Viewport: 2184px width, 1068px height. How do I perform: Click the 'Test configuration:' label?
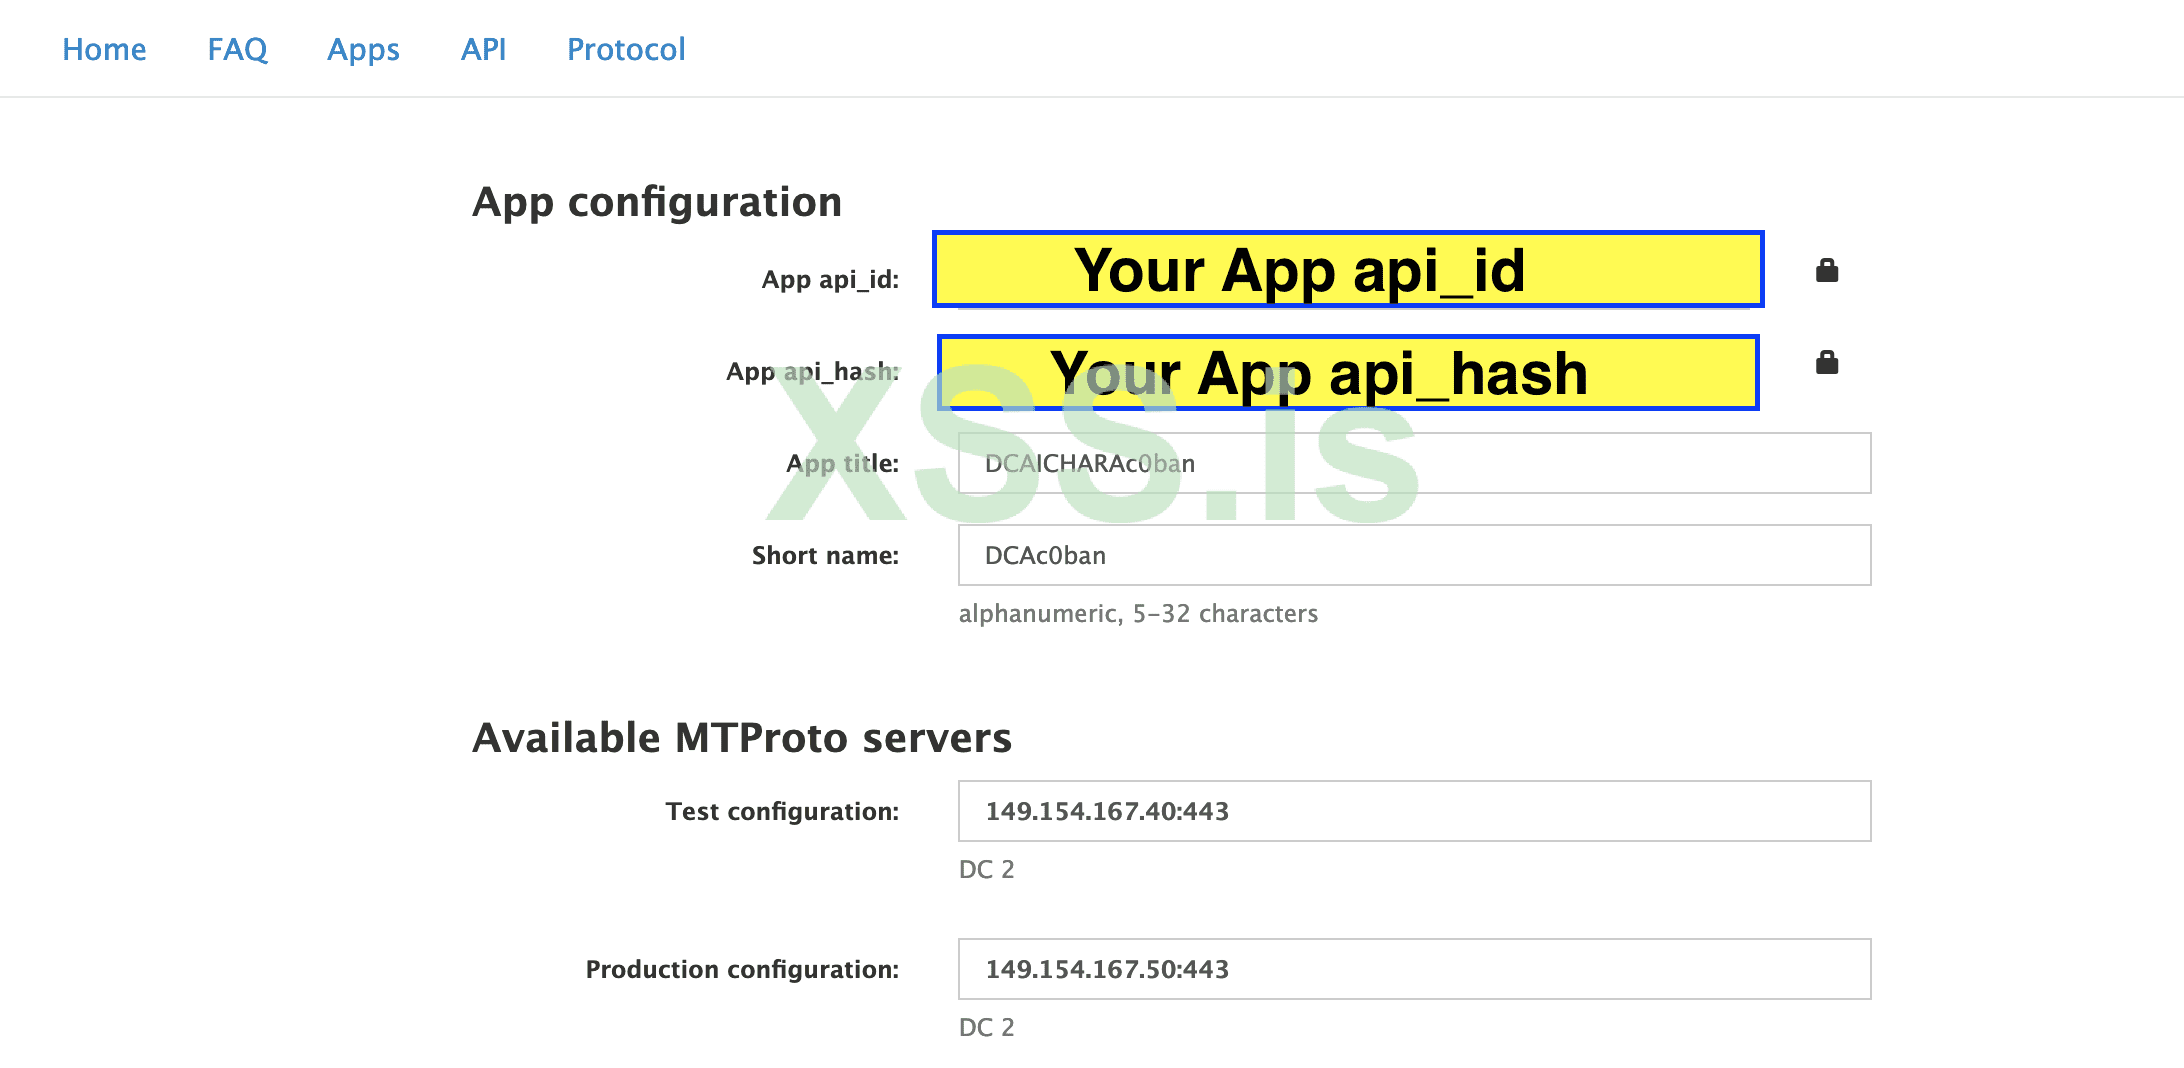point(782,812)
